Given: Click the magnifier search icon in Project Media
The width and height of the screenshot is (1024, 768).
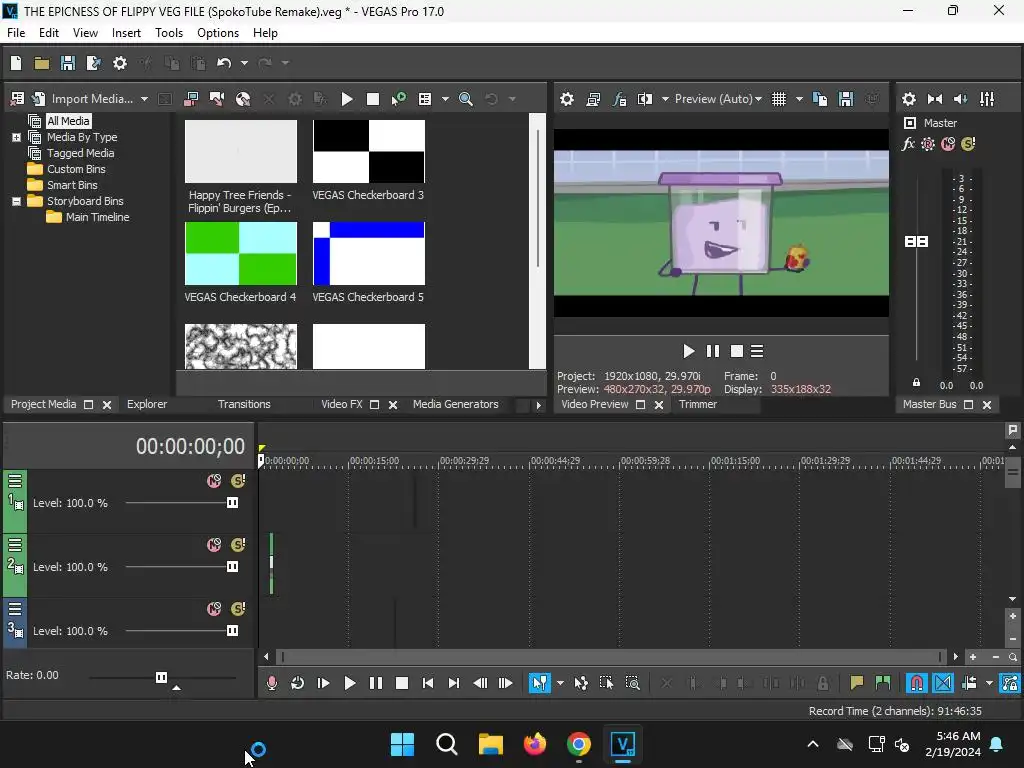Looking at the screenshot, I should pos(466,99).
